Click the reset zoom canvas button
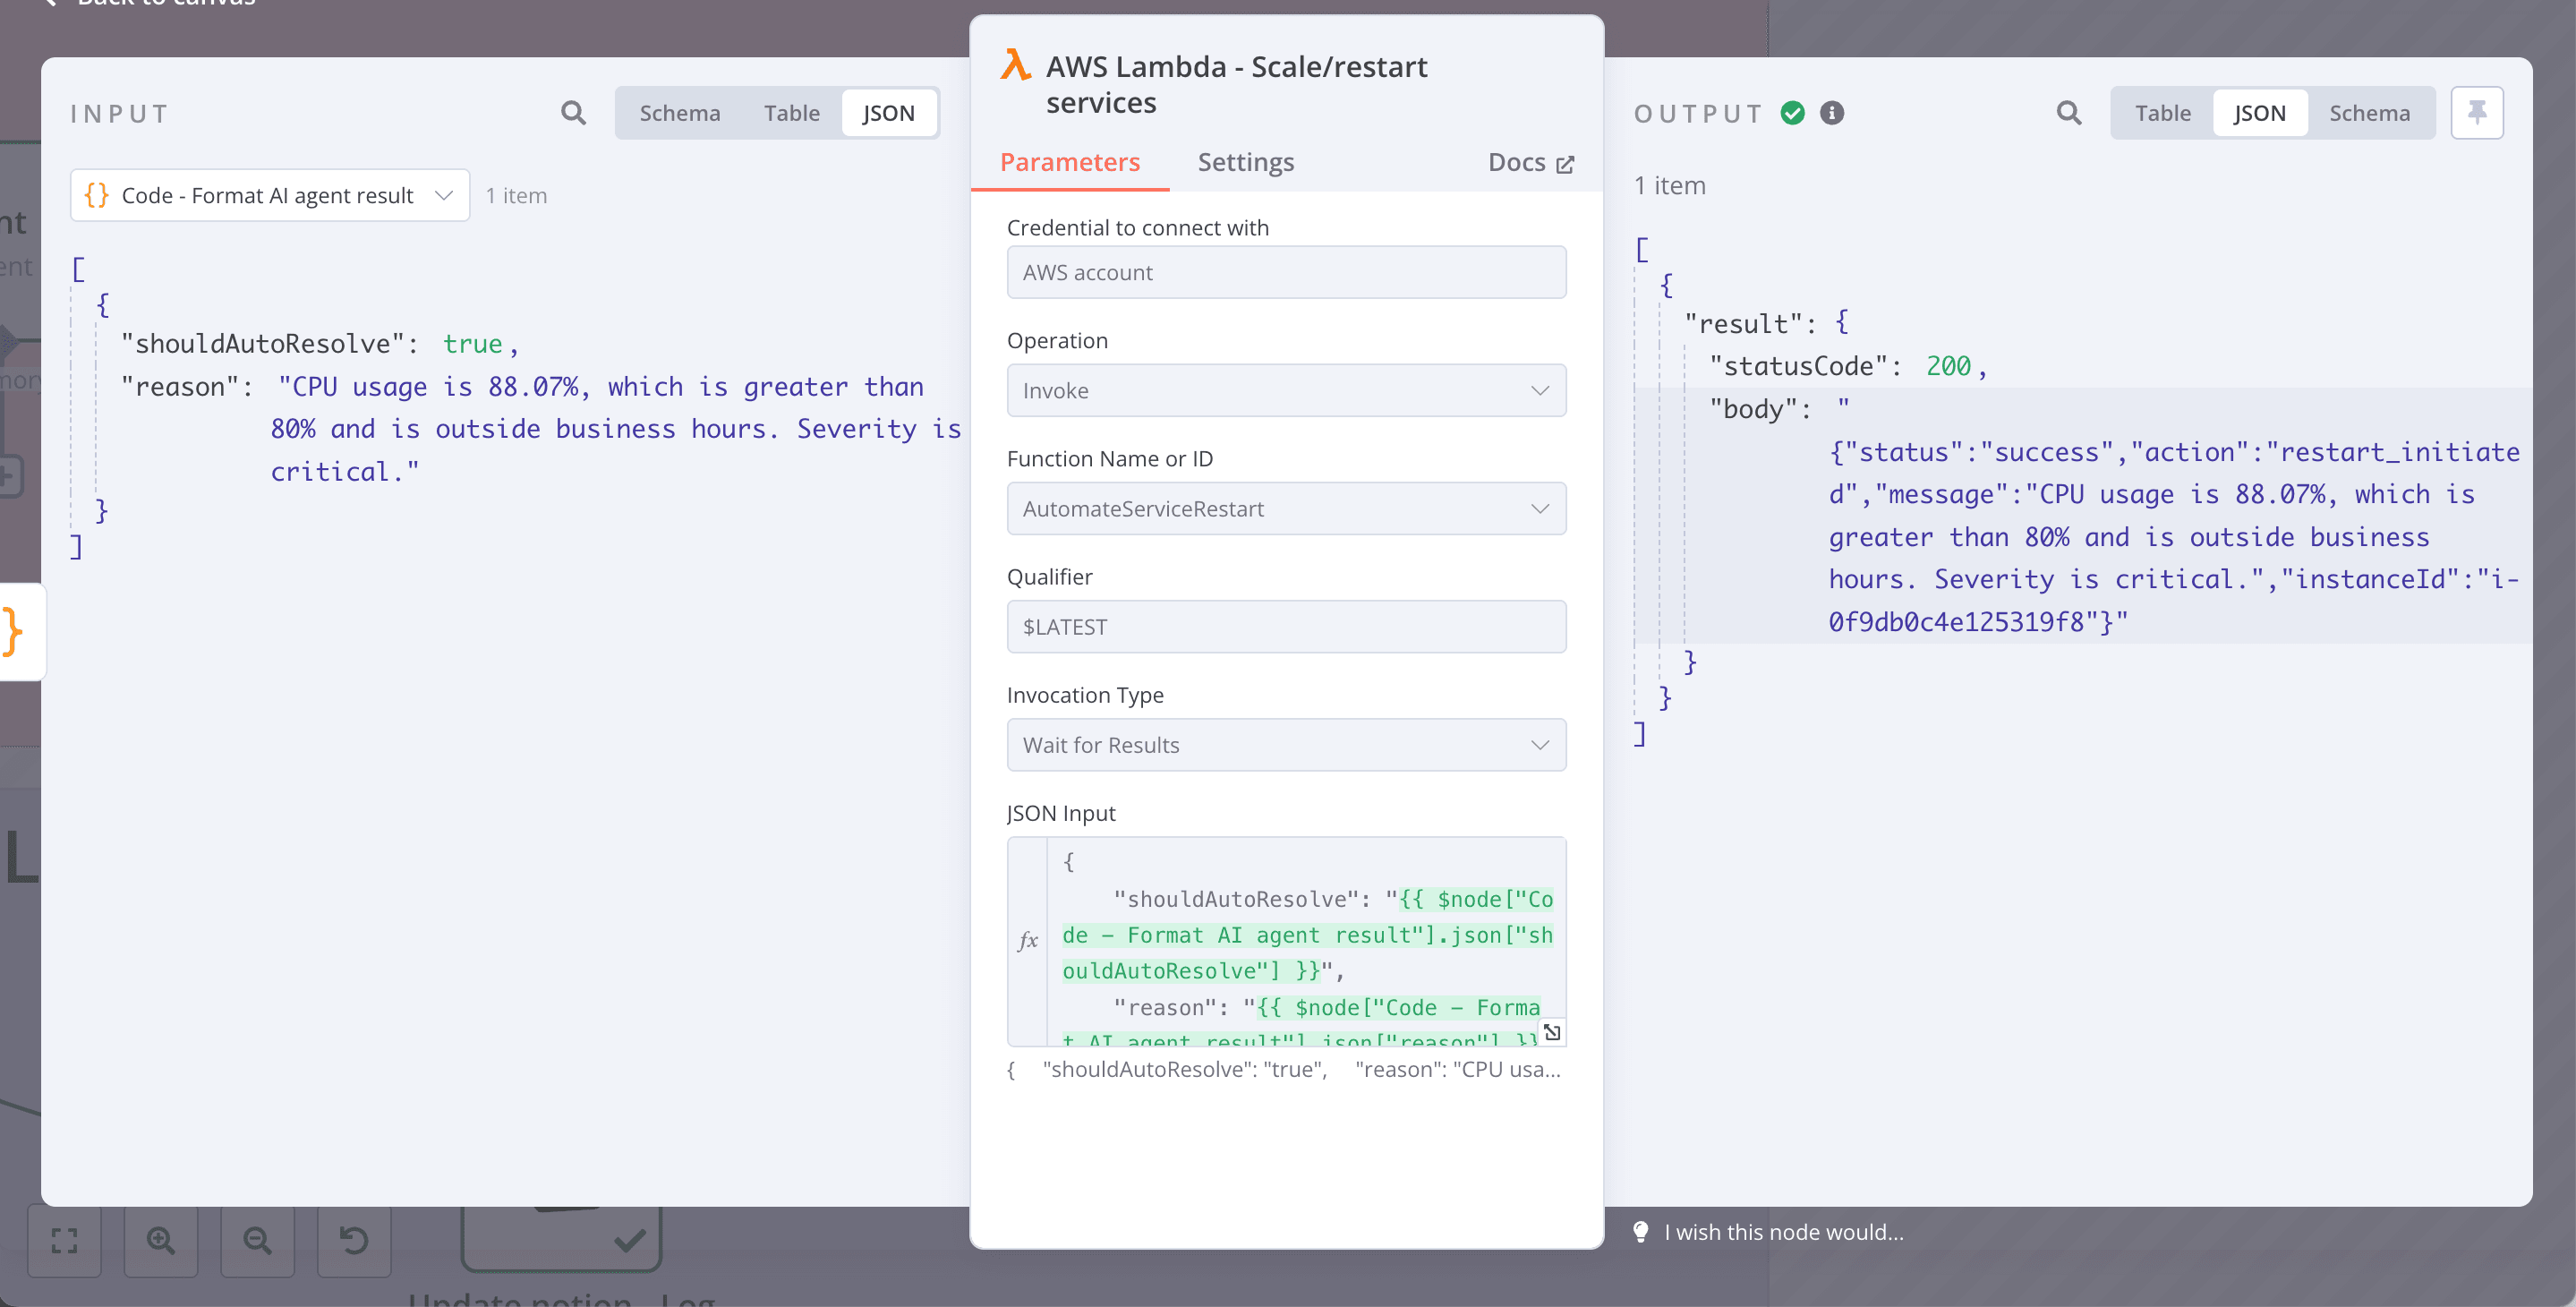The image size is (2576, 1307). point(354,1241)
